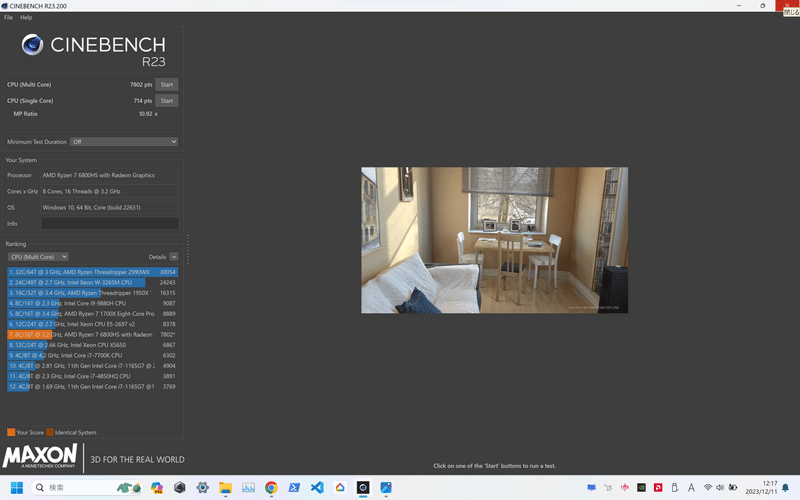Click the battery status tray icon
The width and height of the screenshot is (800, 500).
click(x=733, y=488)
